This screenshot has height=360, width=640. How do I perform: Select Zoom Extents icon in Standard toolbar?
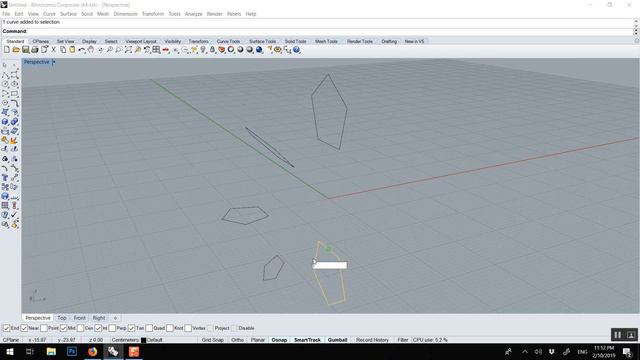click(x=128, y=50)
